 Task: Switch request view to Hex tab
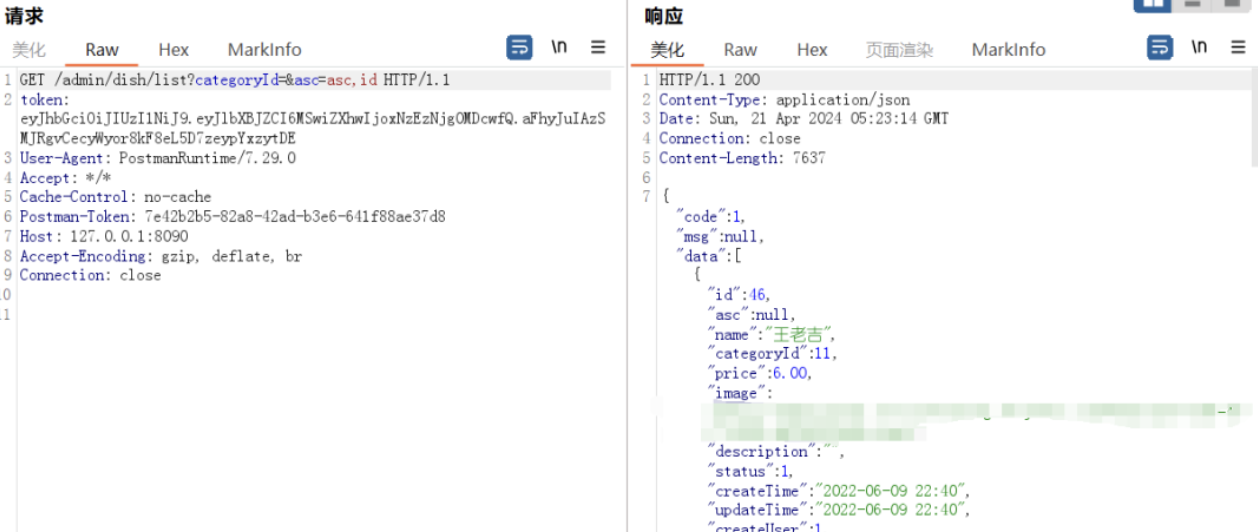point(173,49)
